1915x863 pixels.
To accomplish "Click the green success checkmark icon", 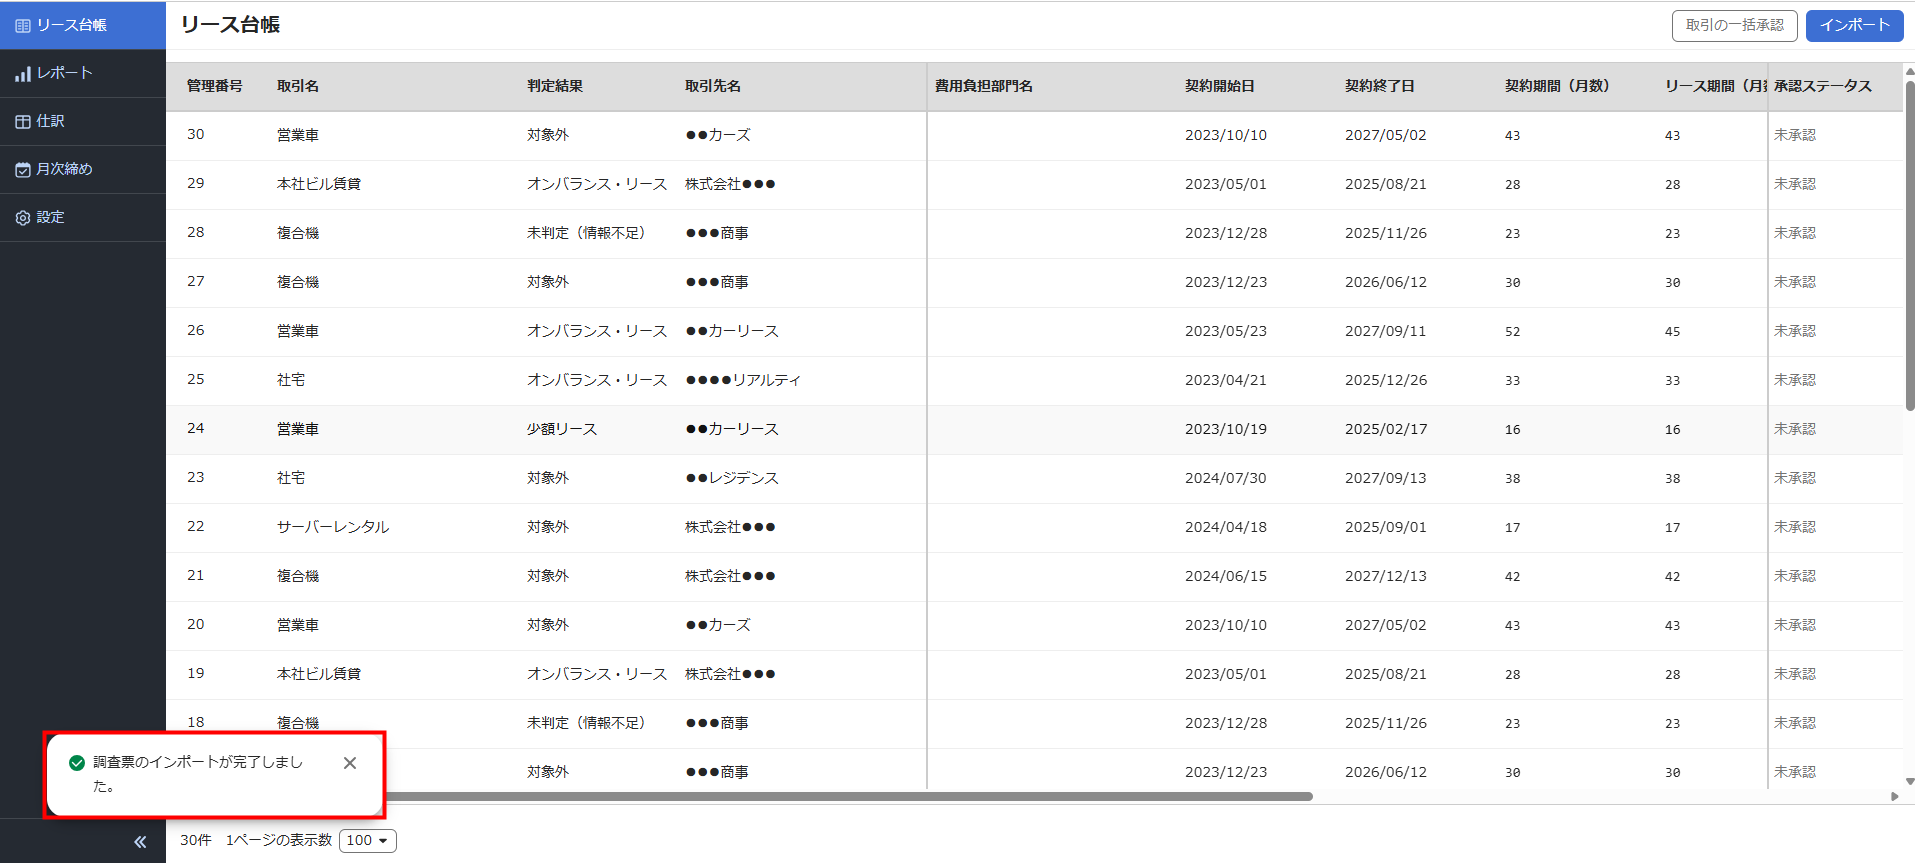I will coord(77,763).
